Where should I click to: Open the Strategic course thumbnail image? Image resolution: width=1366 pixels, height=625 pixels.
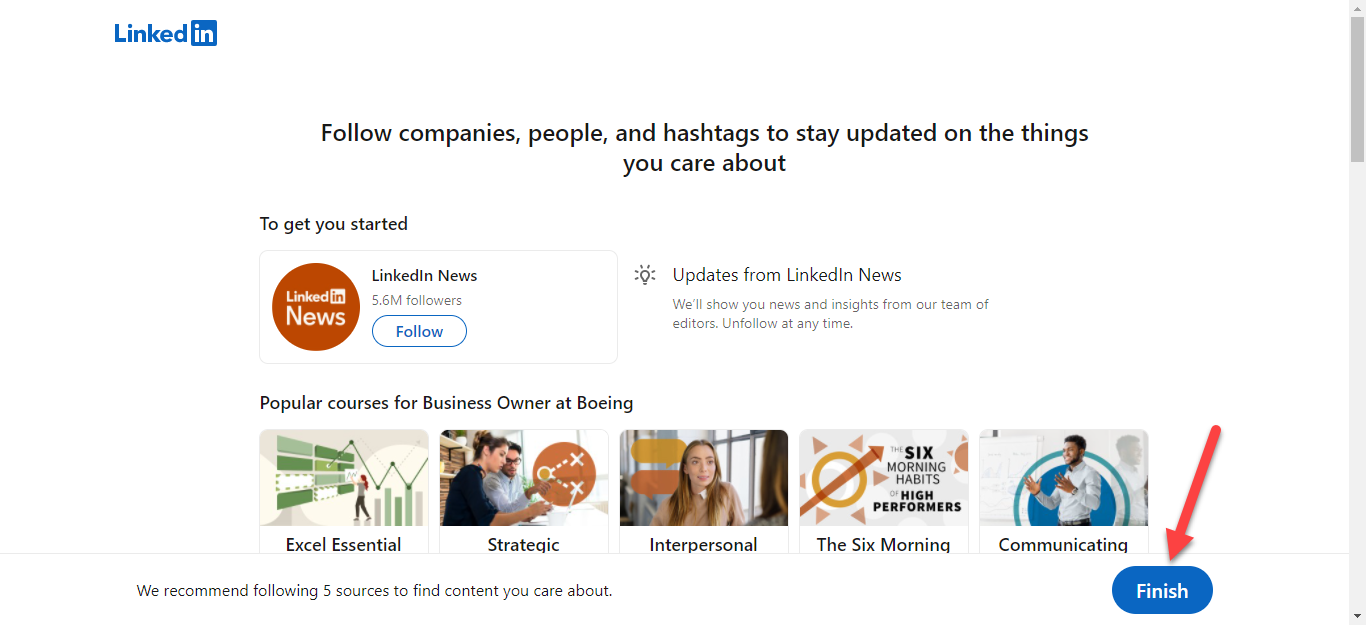click(524, 478)
